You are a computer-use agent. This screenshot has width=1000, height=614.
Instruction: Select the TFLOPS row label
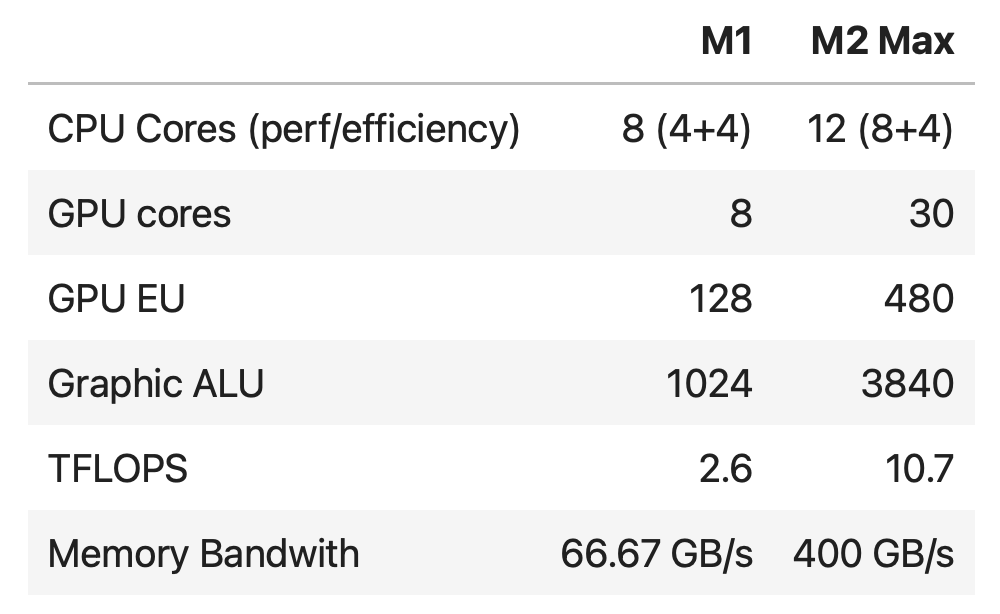[117, 469]
